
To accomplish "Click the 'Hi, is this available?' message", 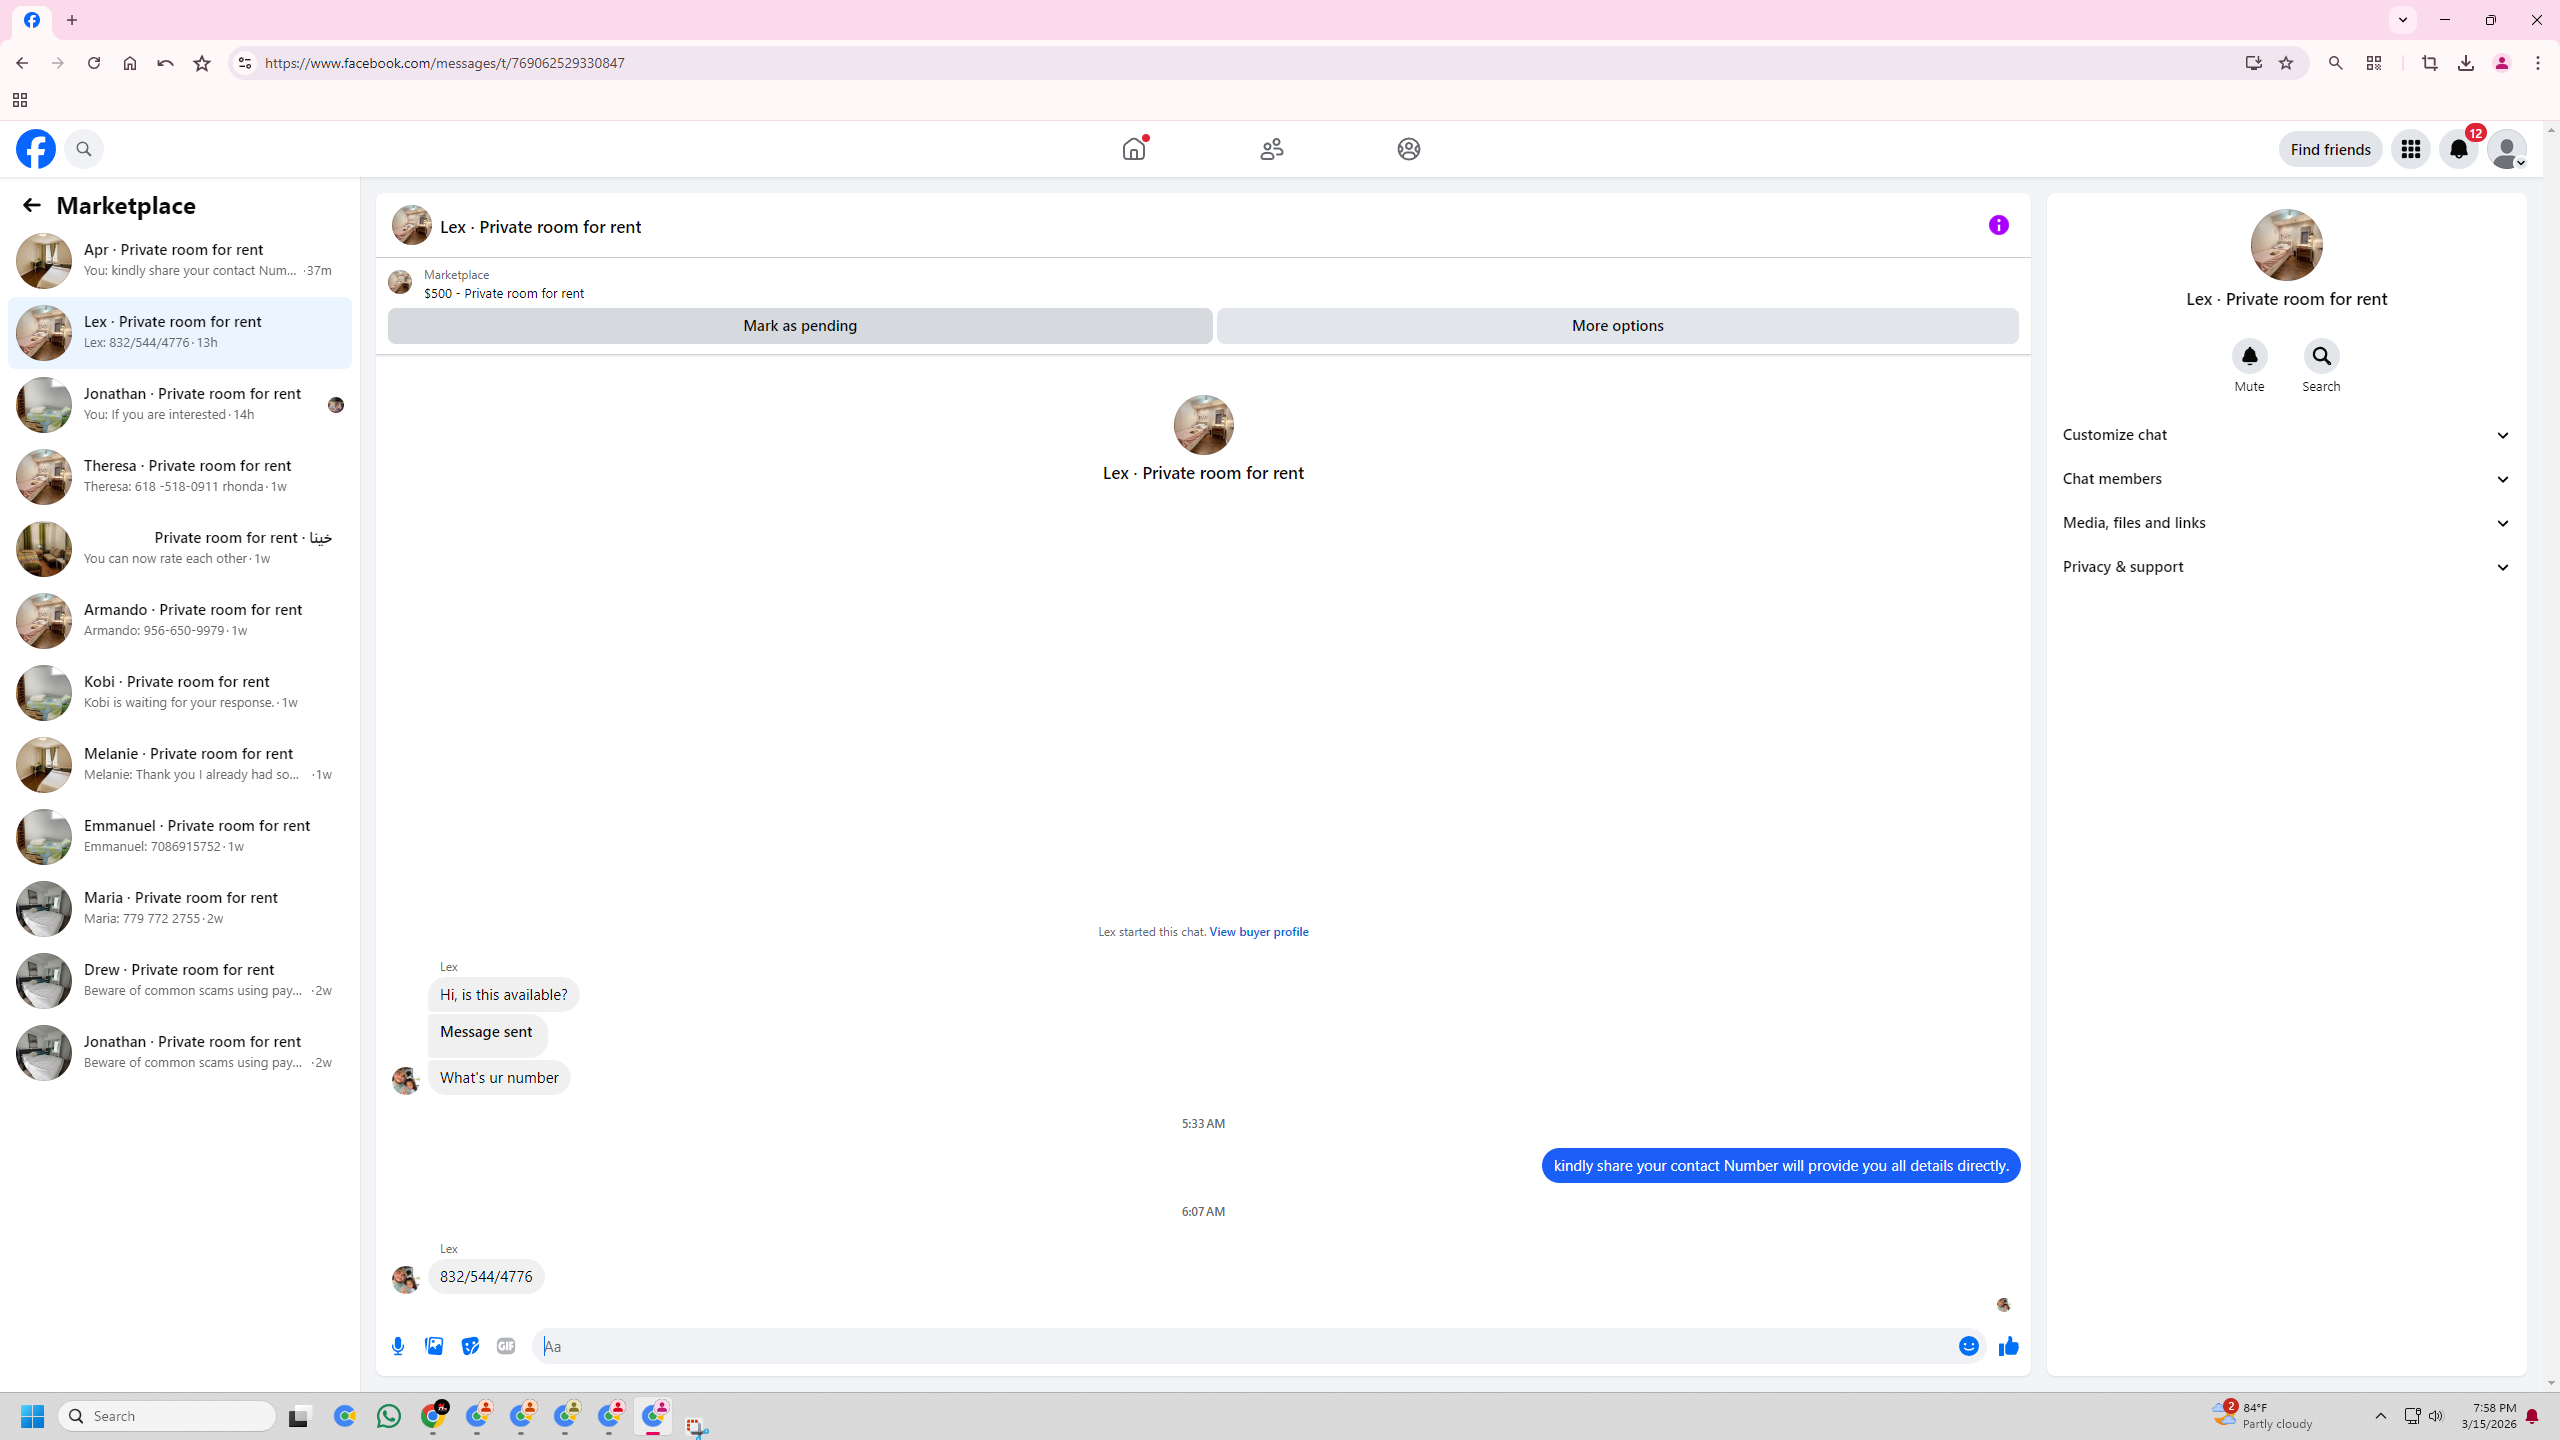I will (503, 995).
